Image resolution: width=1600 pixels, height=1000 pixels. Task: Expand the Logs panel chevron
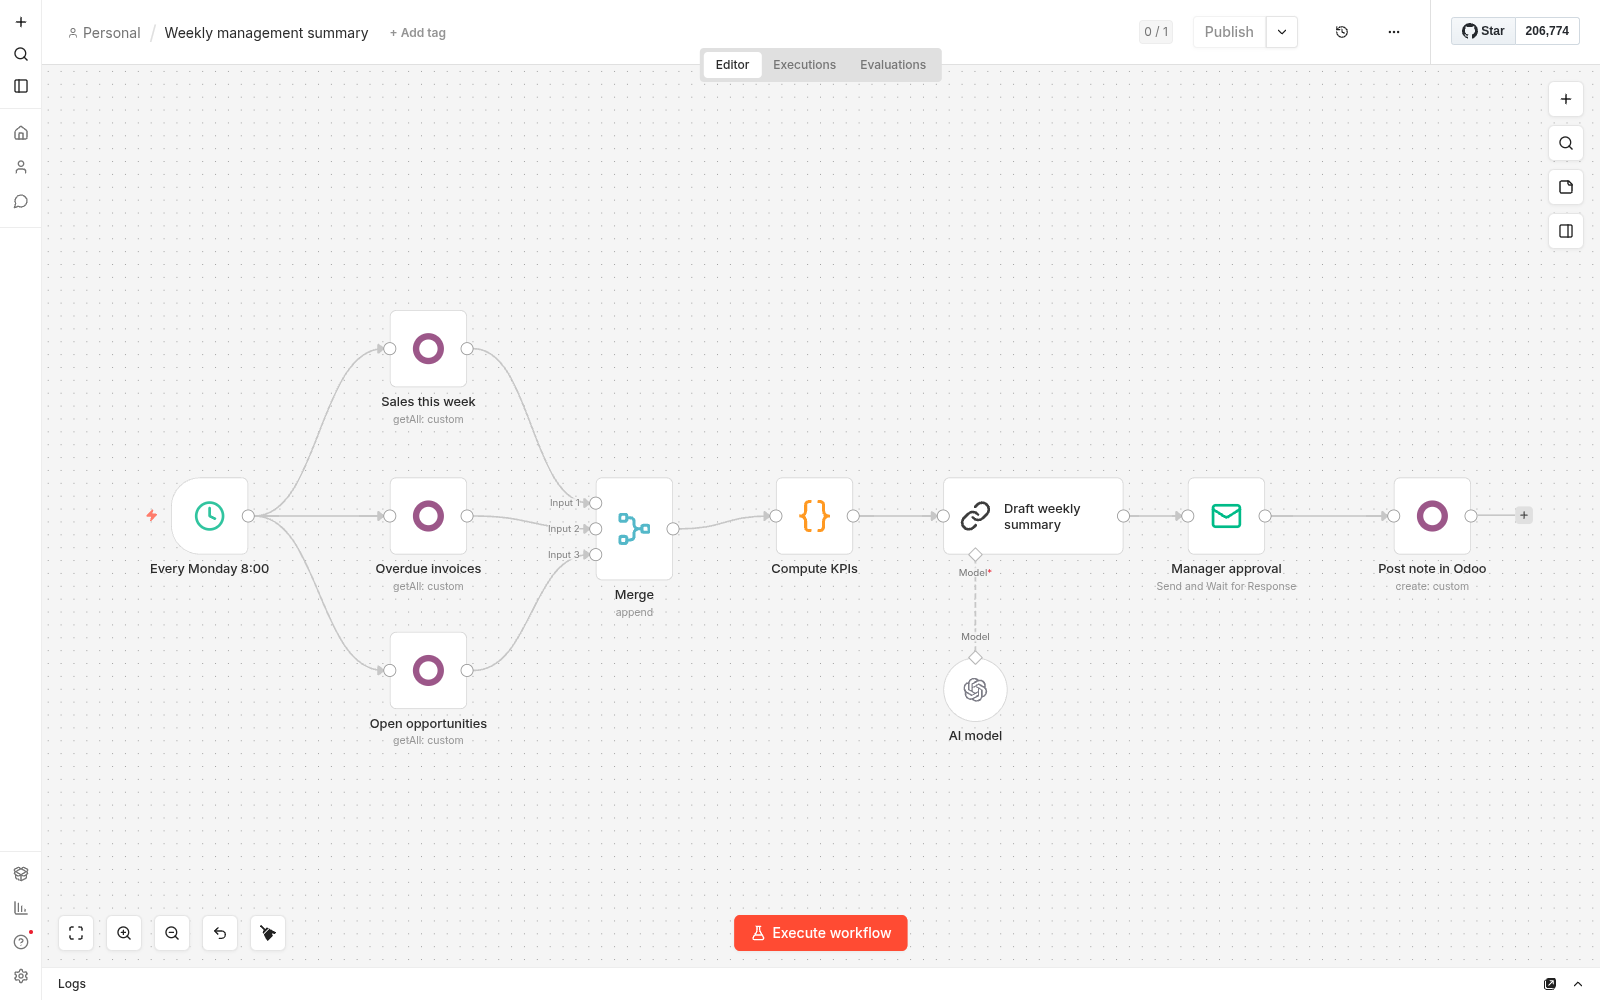coord(1578,984)
